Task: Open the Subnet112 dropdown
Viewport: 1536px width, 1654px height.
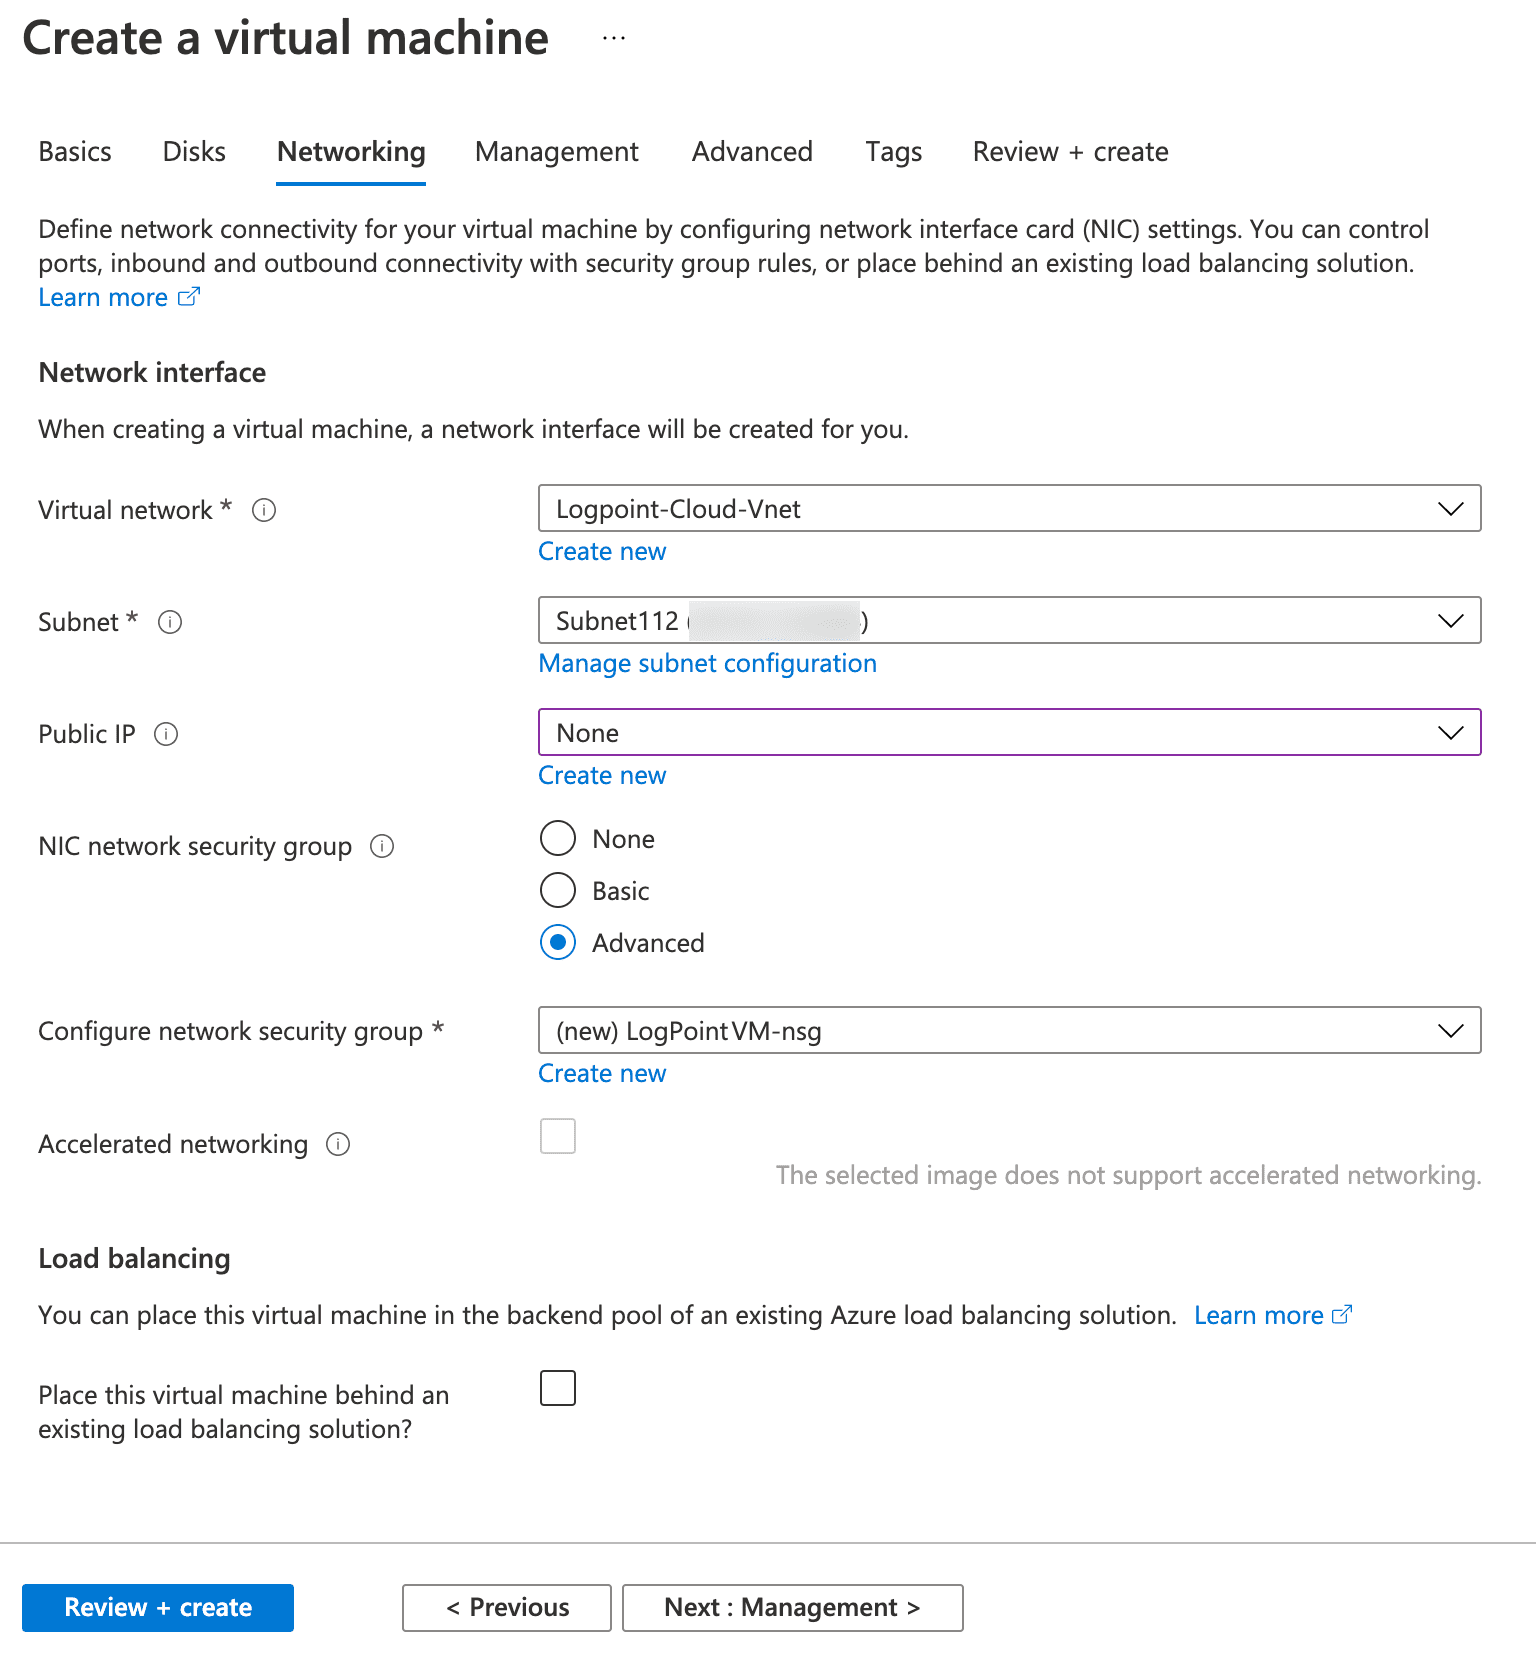Action: pos(1010,620)
